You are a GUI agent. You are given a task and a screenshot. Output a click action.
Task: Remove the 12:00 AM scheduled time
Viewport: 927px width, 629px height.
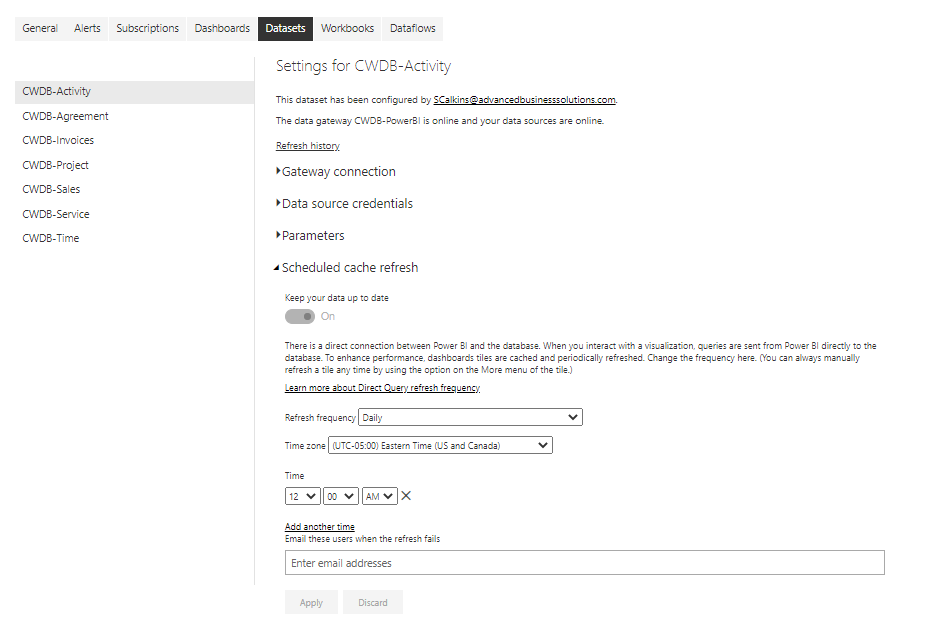coord(406,496)
